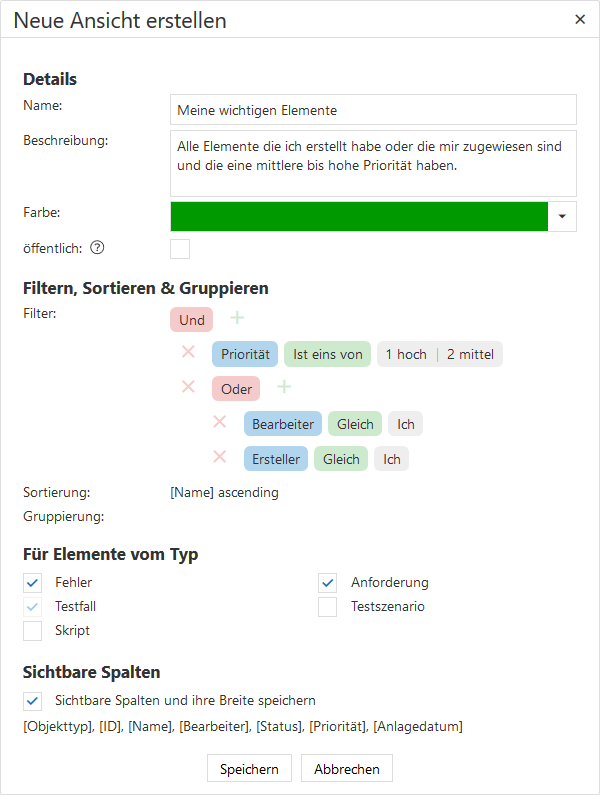Viewport: 600px width, 795px height.
Task: Change the Und group operator
Action: click(192, 320)
